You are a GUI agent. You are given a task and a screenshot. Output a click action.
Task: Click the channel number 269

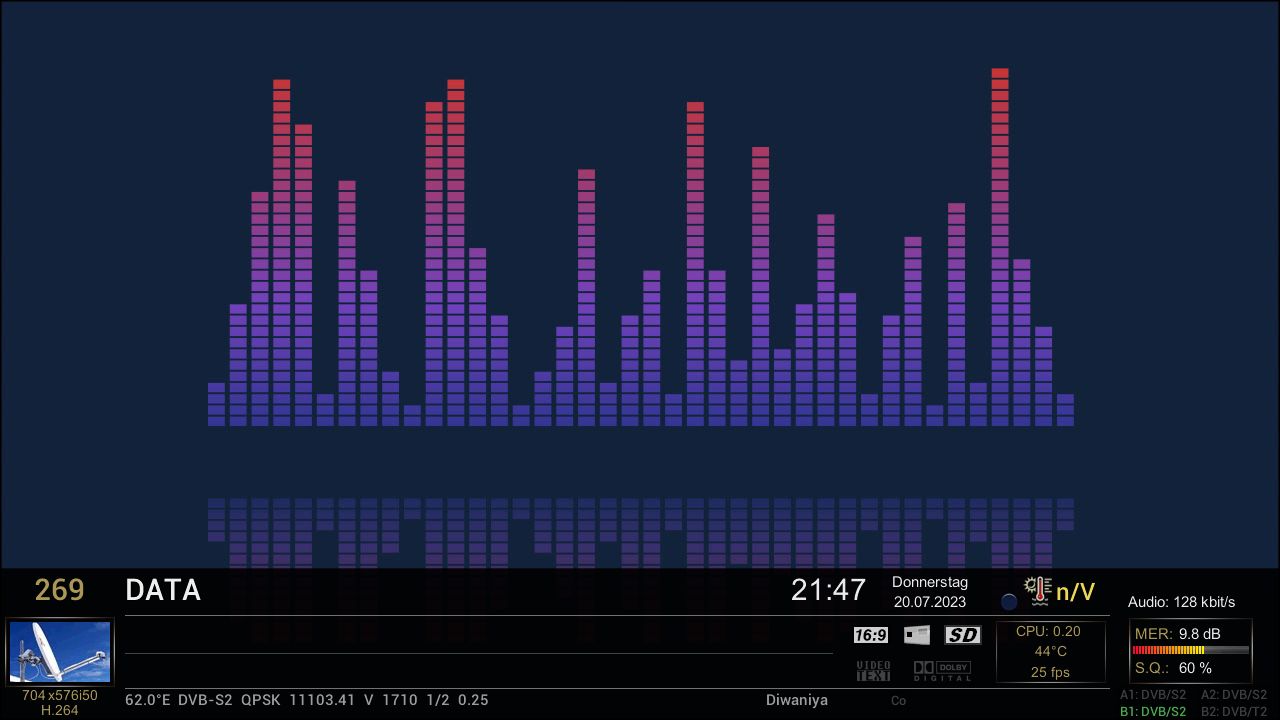coord(60,590)
